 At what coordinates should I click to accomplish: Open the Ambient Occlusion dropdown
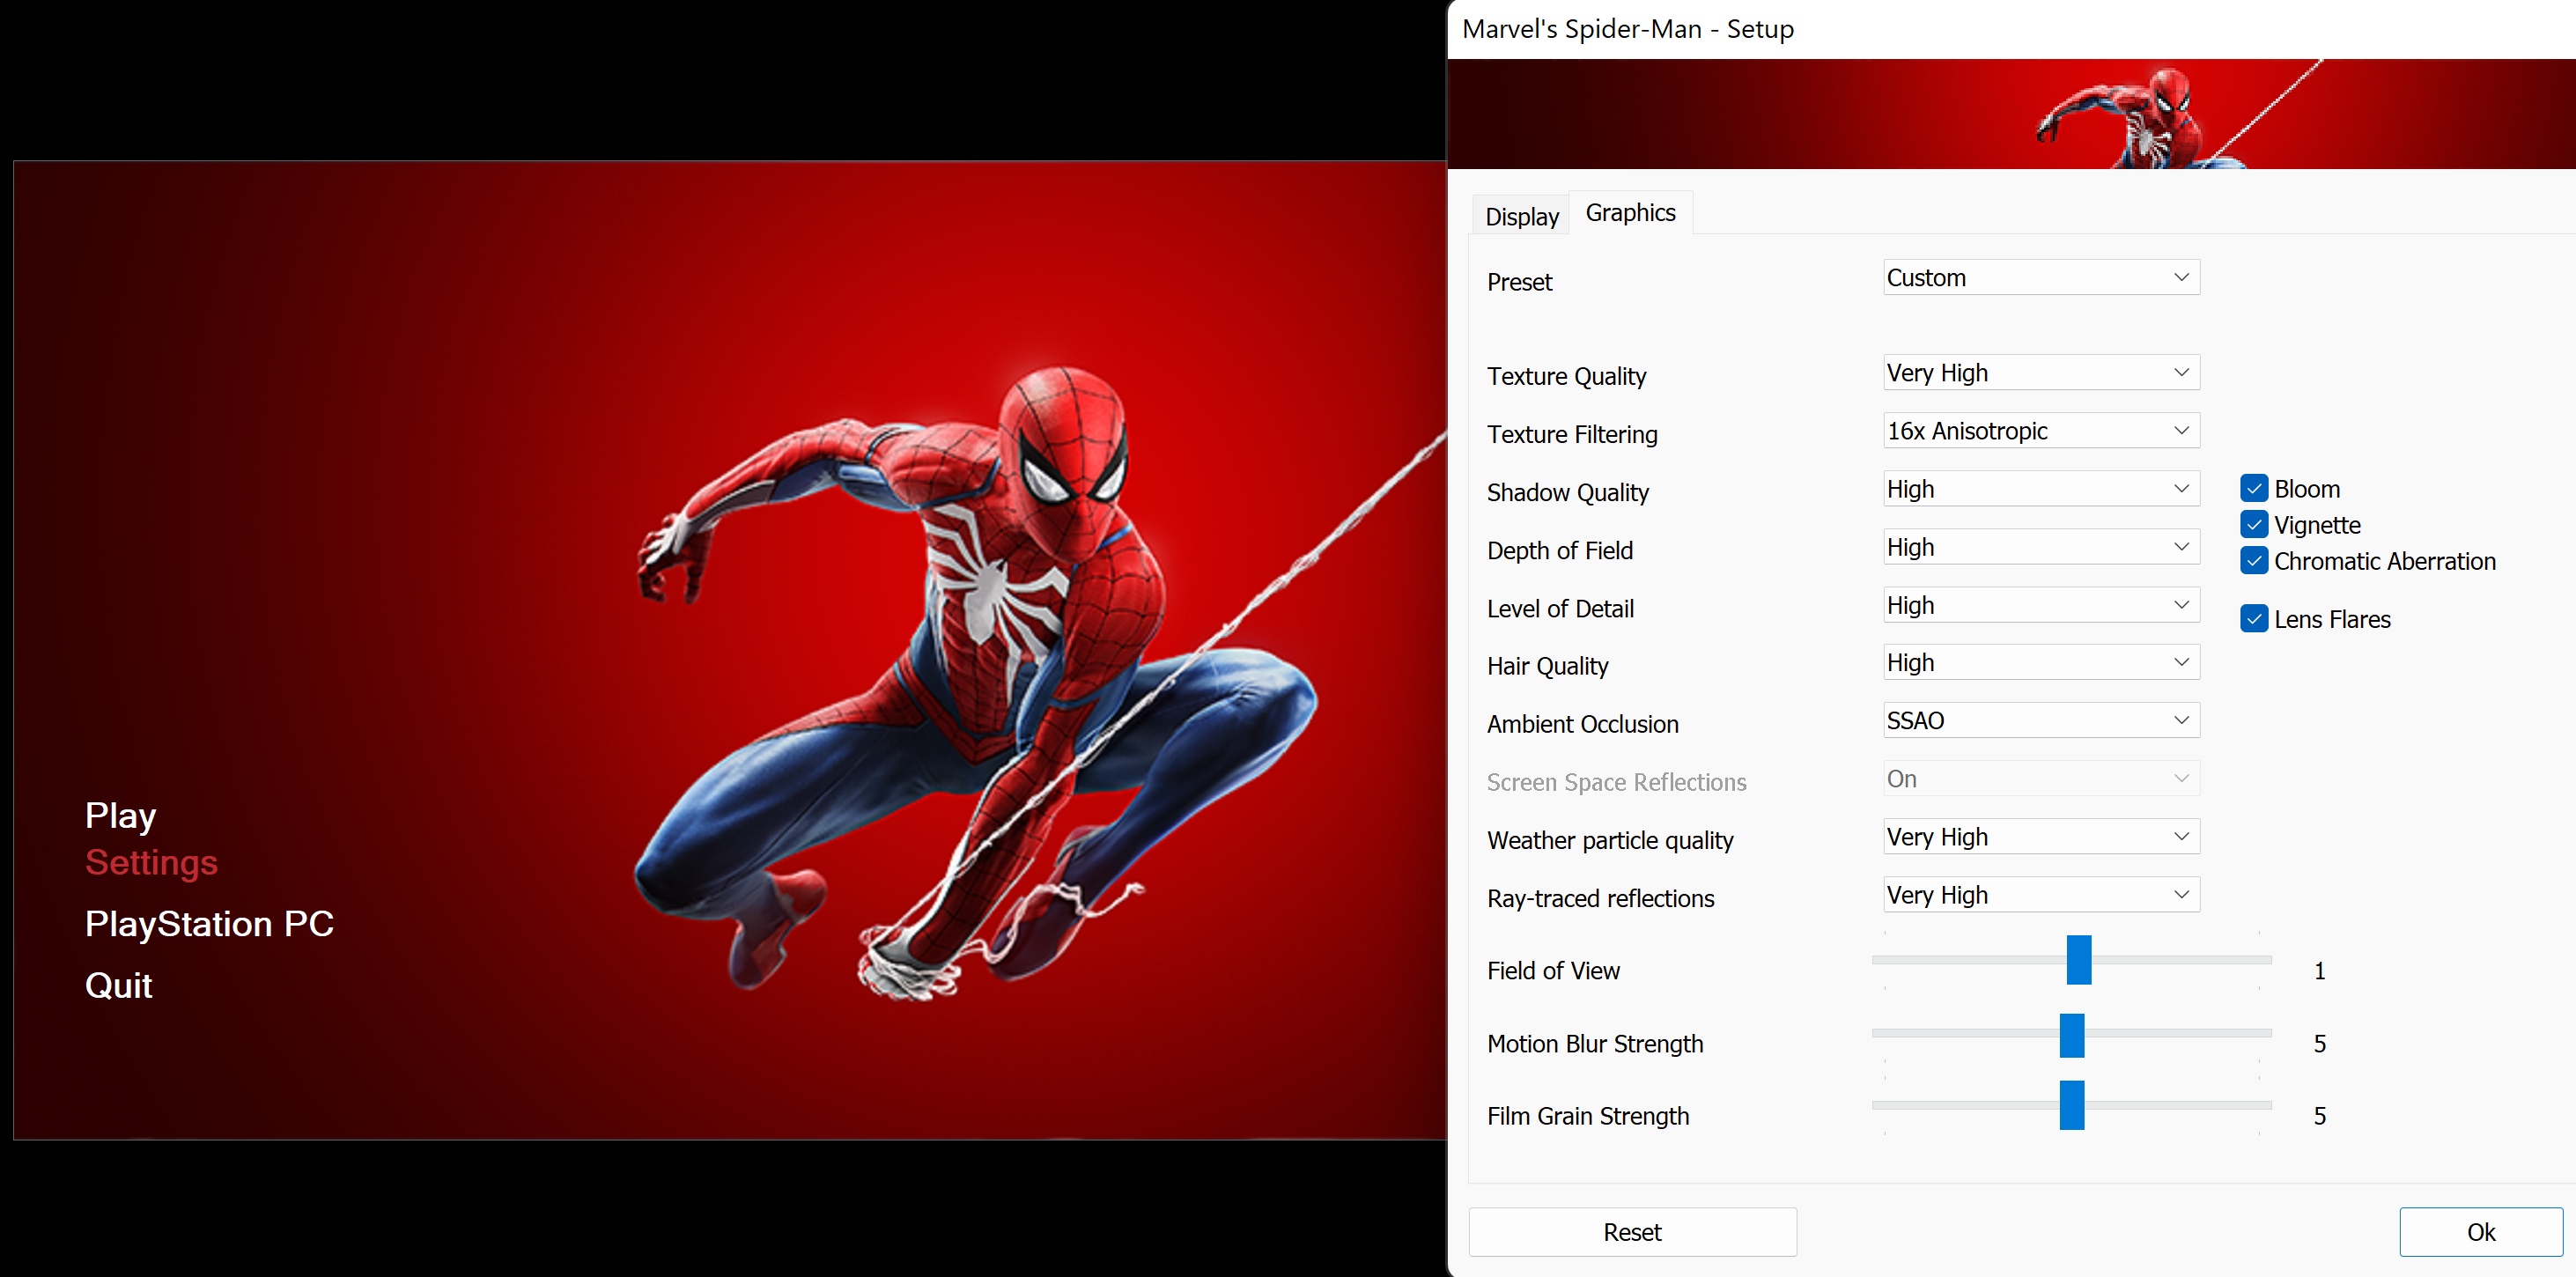tap(2035, 721)
